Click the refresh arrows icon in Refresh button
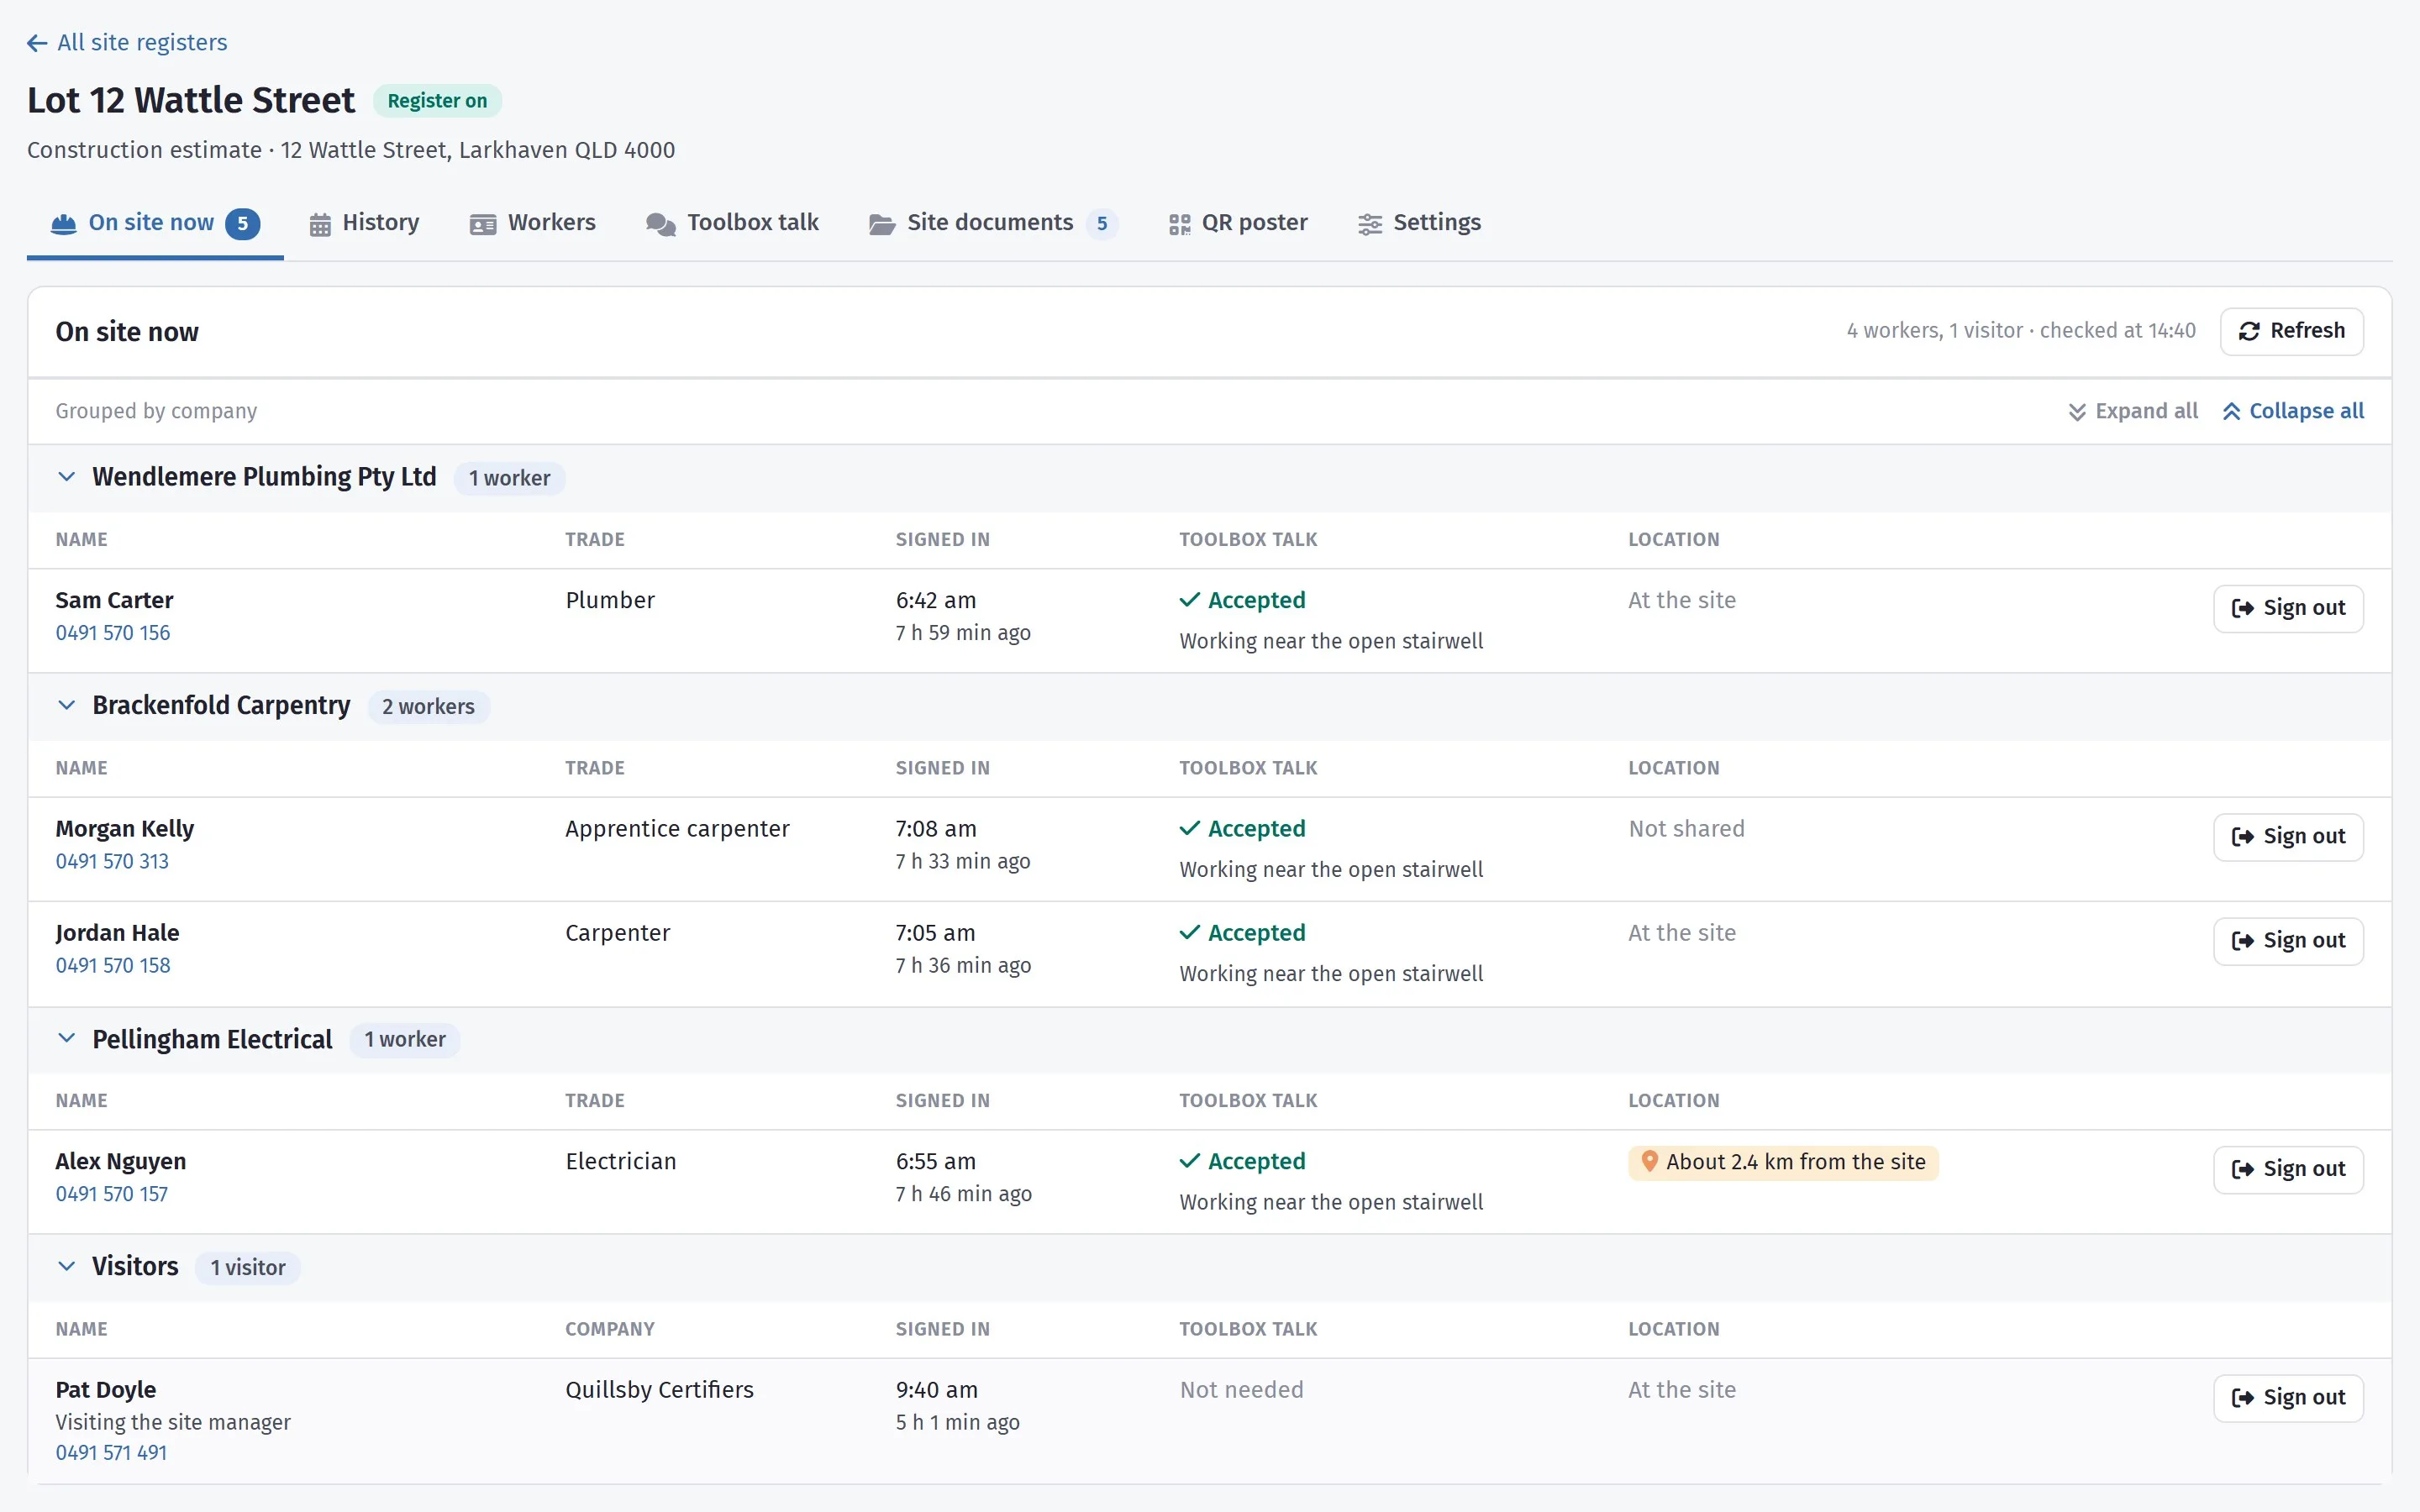The image size is (2420, 1512). click(x=2249, y=331)
